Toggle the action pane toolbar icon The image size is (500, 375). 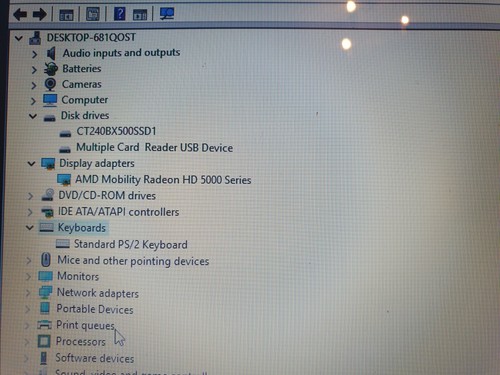[140, 15]
